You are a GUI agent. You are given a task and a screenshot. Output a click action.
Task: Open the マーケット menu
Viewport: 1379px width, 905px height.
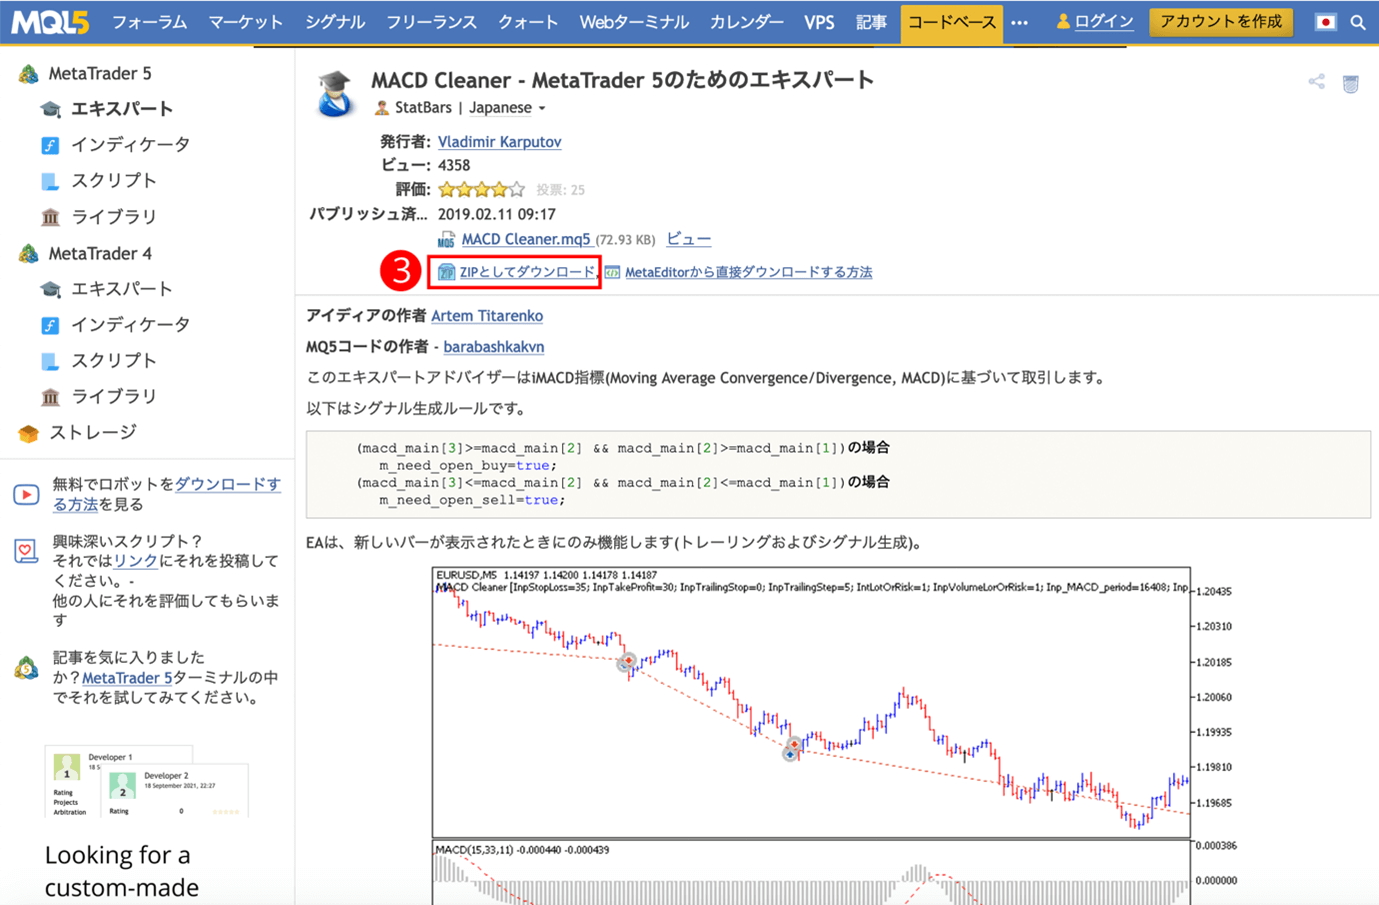coord(246,22)
